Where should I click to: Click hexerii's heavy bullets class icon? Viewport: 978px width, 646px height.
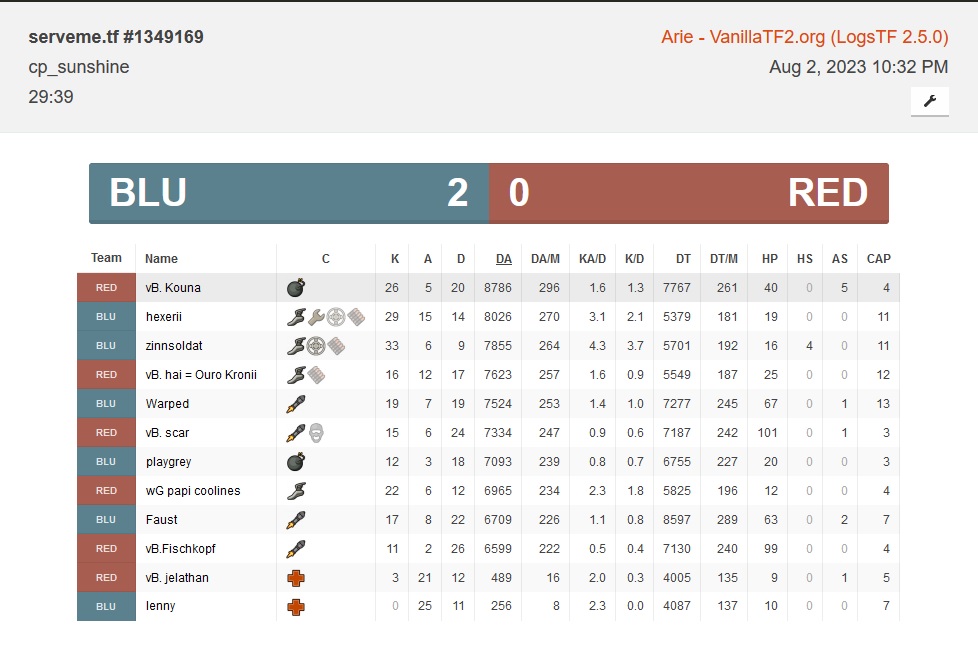pyautogui.click(x=356, y=317)
